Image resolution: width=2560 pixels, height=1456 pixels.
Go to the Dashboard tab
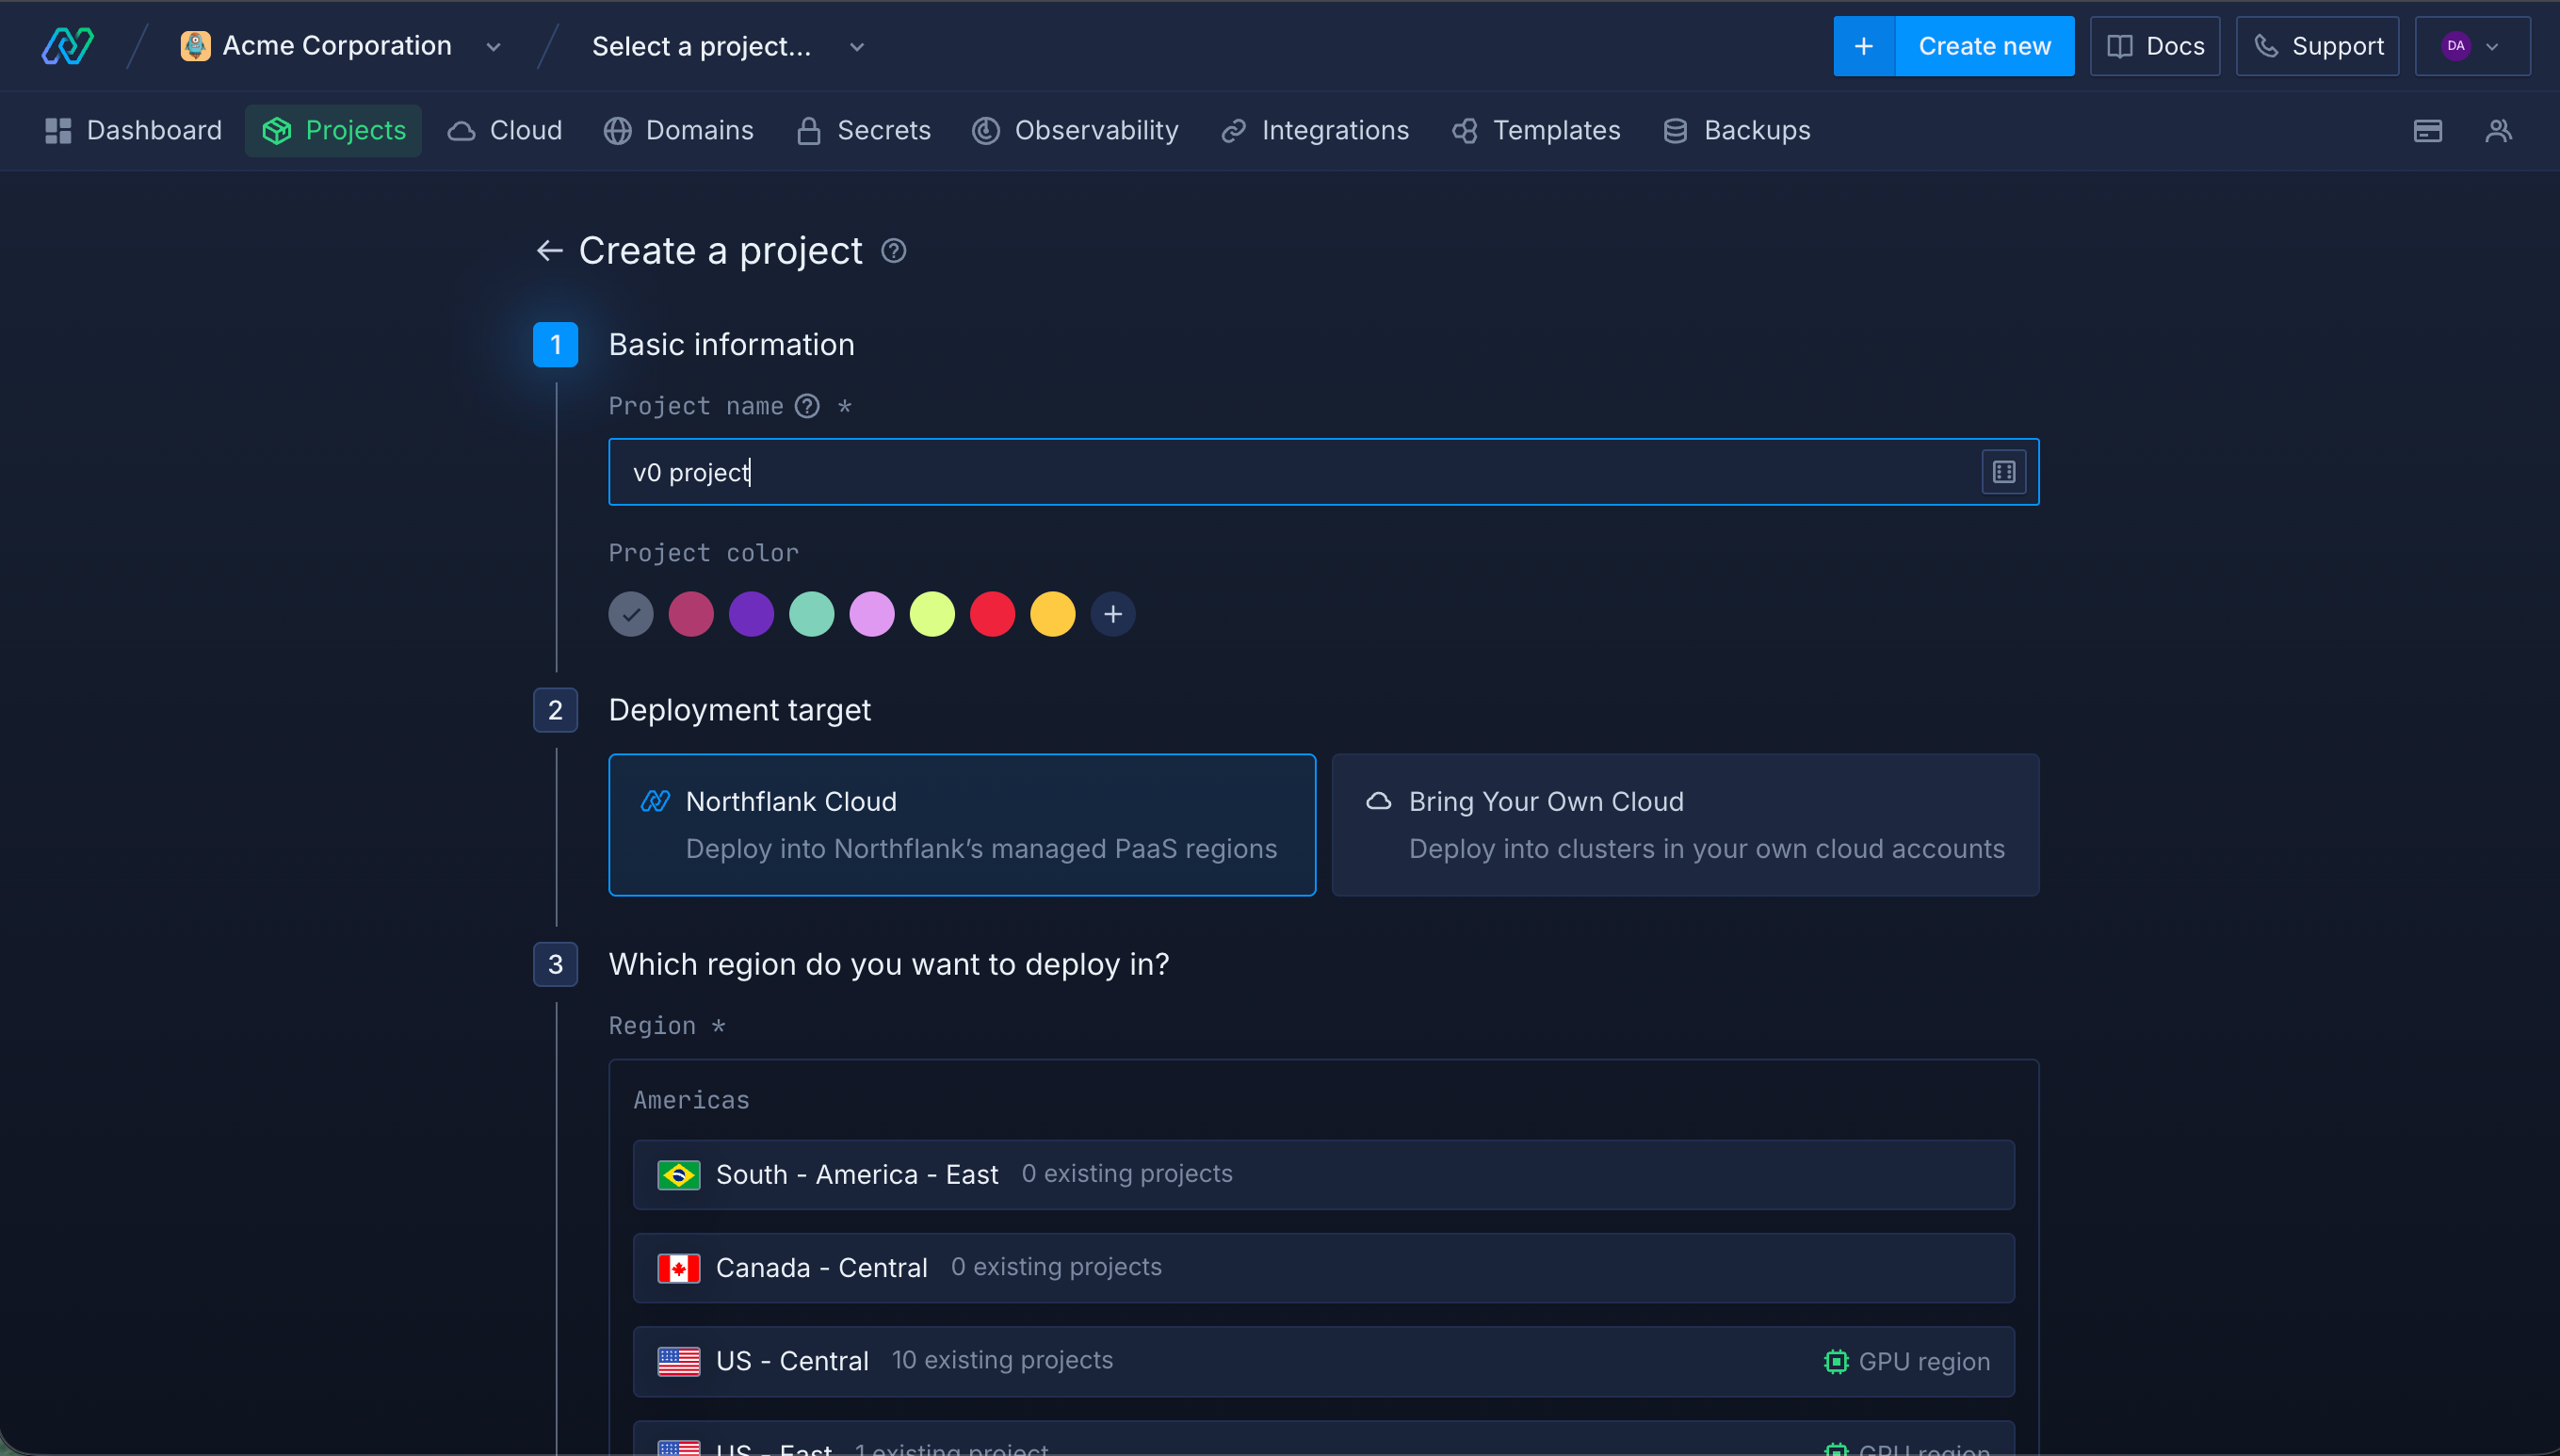pyautogui.click(x=133, y=131)
